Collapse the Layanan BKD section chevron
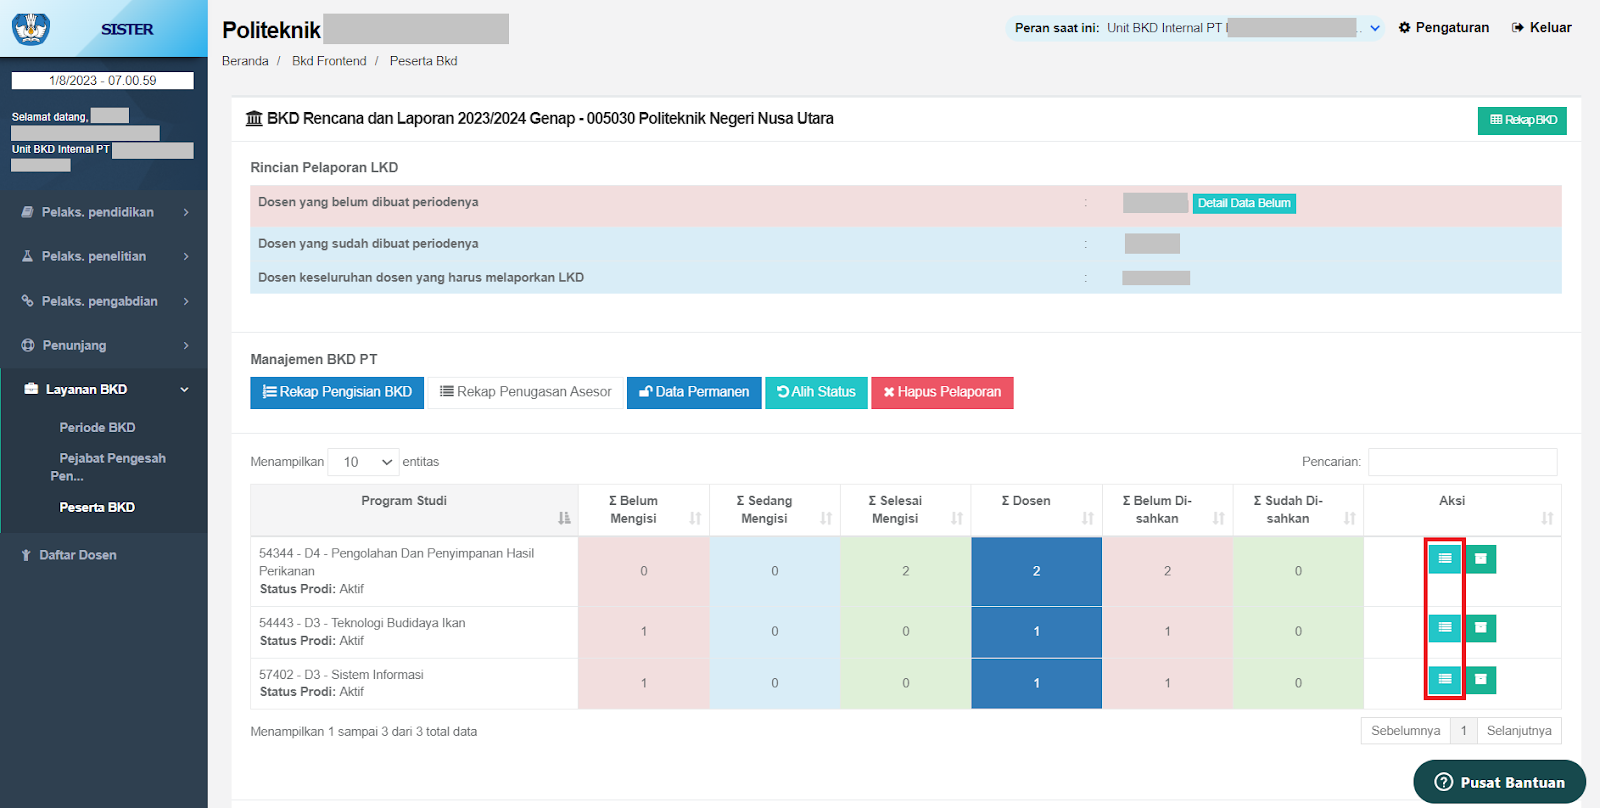Viewport: 1600px width, 808px height. [185, 390]
